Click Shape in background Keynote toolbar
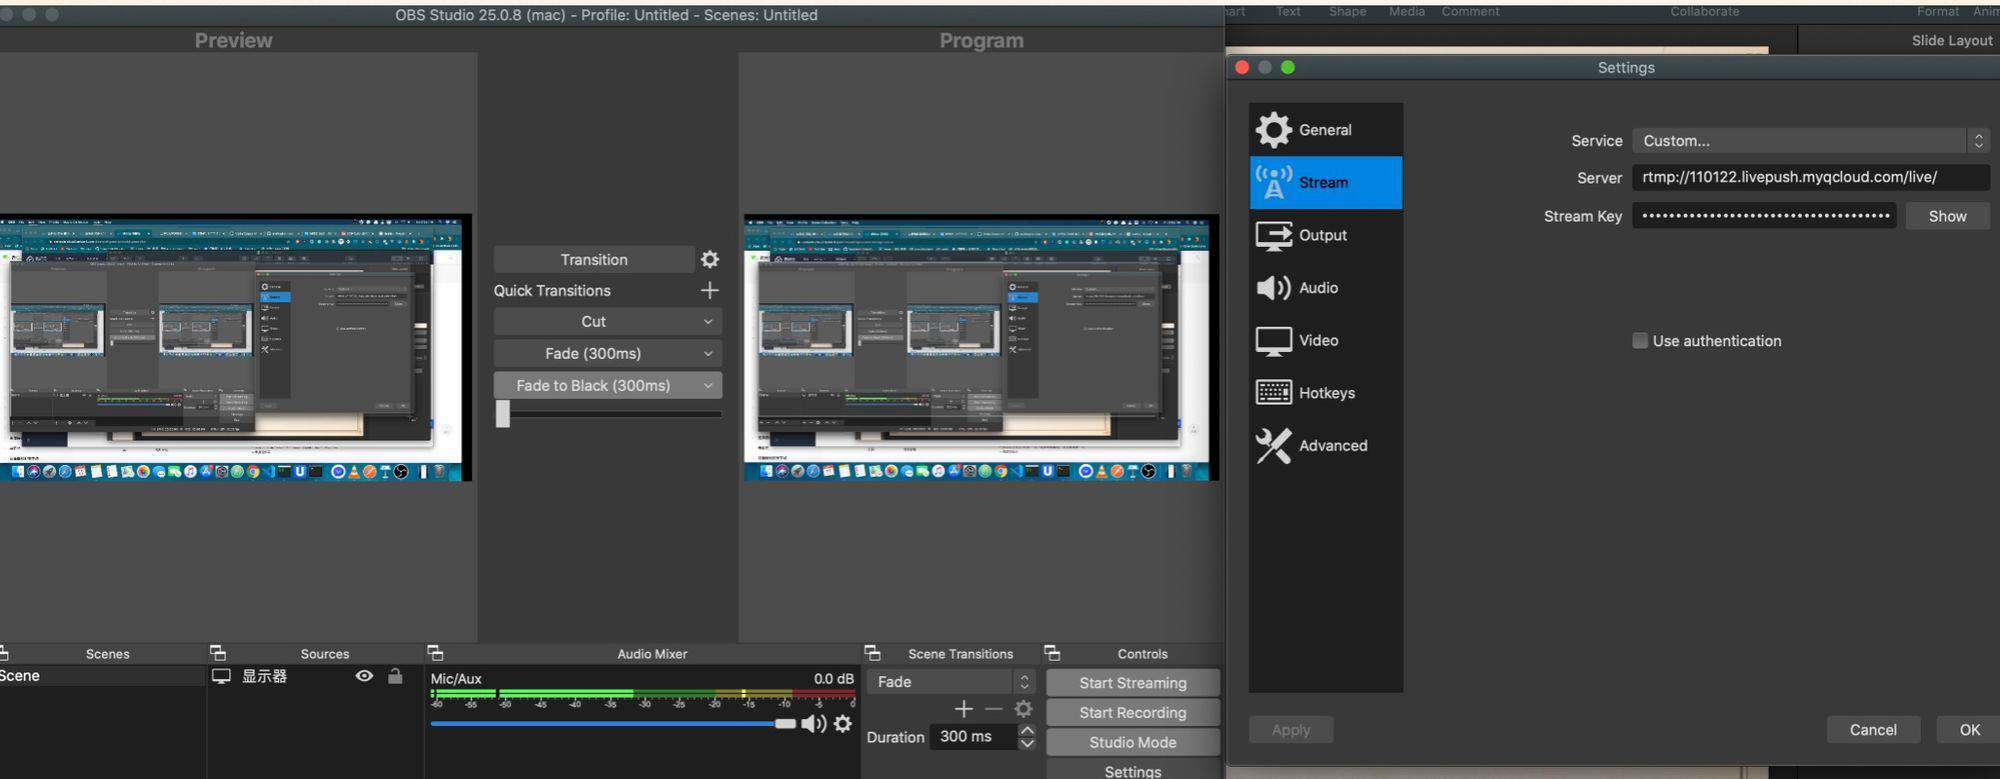The height and width of the screenshot is (779, 2000). click(1347, 11)
